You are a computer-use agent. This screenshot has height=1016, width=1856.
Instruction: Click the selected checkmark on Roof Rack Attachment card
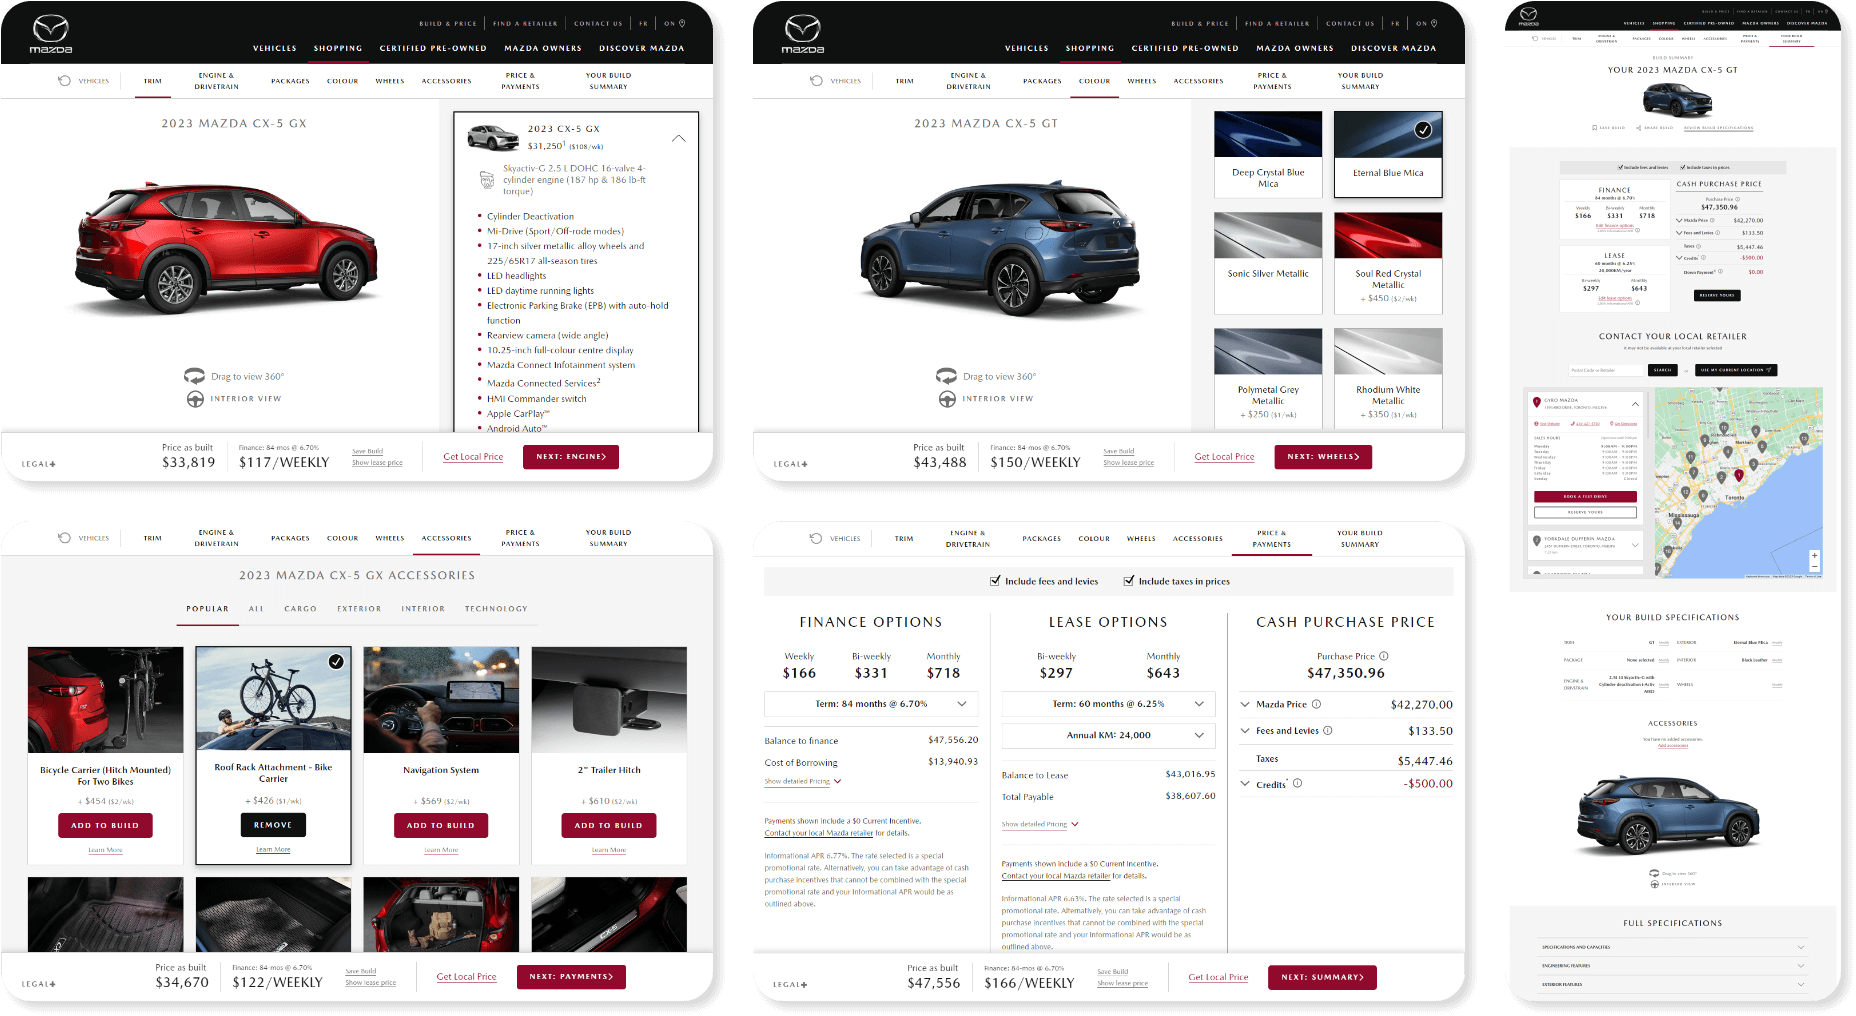(336, 661)
